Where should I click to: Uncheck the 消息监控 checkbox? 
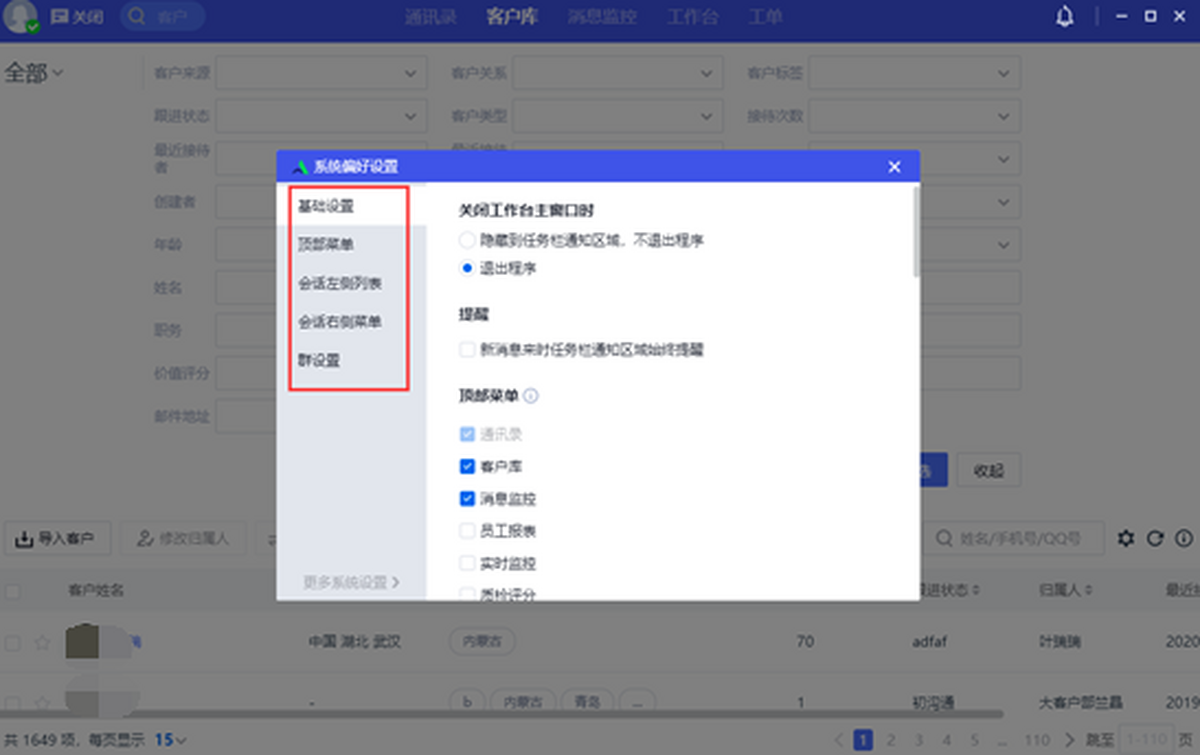(465, 498)
